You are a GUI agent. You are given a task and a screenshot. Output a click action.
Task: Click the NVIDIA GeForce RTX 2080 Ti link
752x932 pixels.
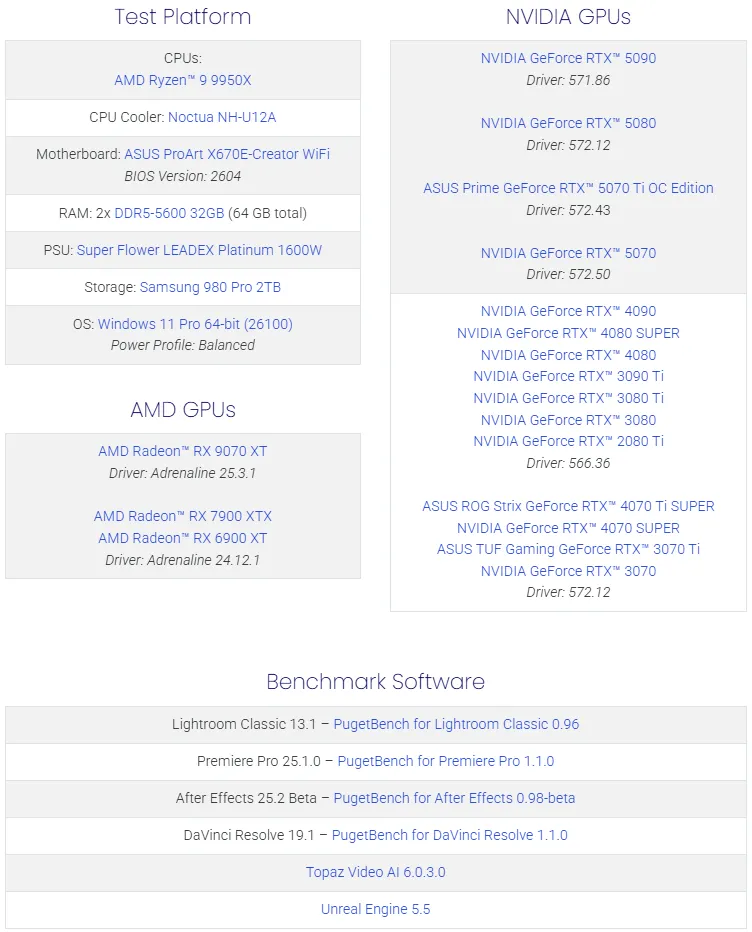(x=568, y=441)
